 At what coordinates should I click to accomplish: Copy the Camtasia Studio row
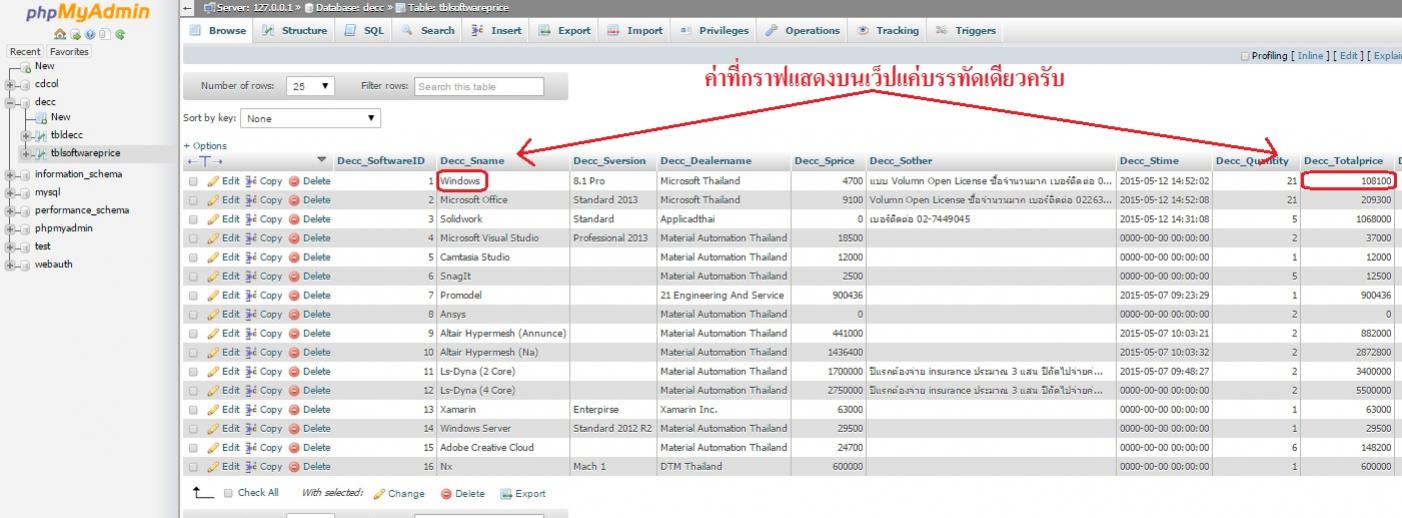tap(264, 257)
